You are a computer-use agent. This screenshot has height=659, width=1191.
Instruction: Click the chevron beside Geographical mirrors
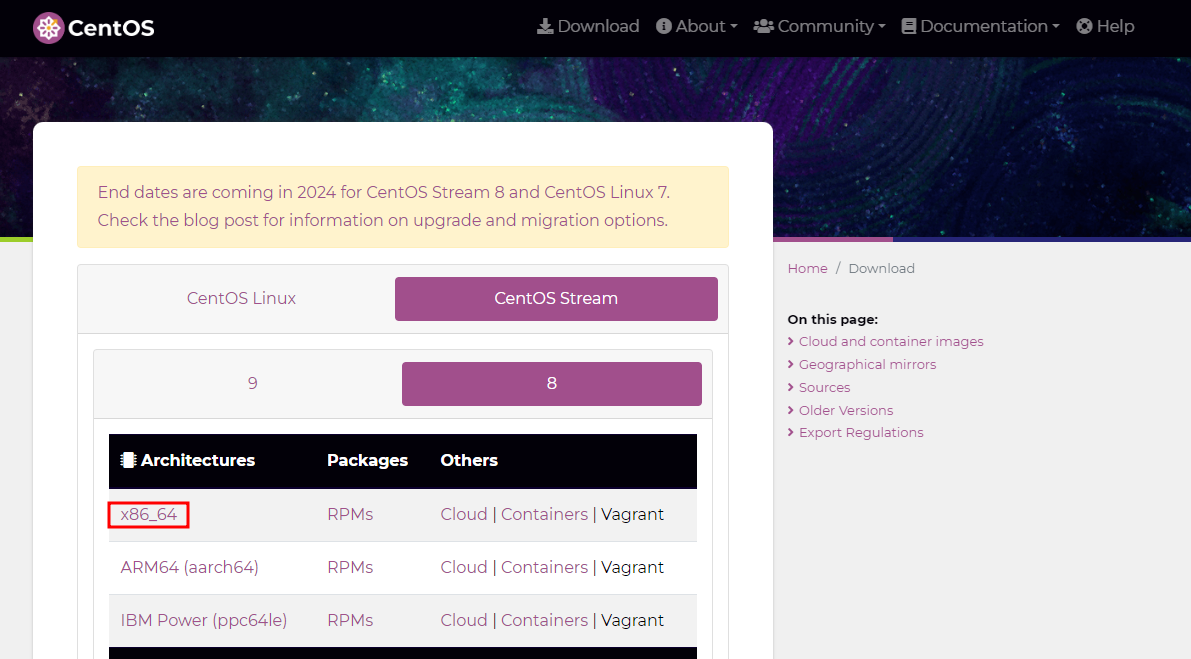tap(791, 364)
